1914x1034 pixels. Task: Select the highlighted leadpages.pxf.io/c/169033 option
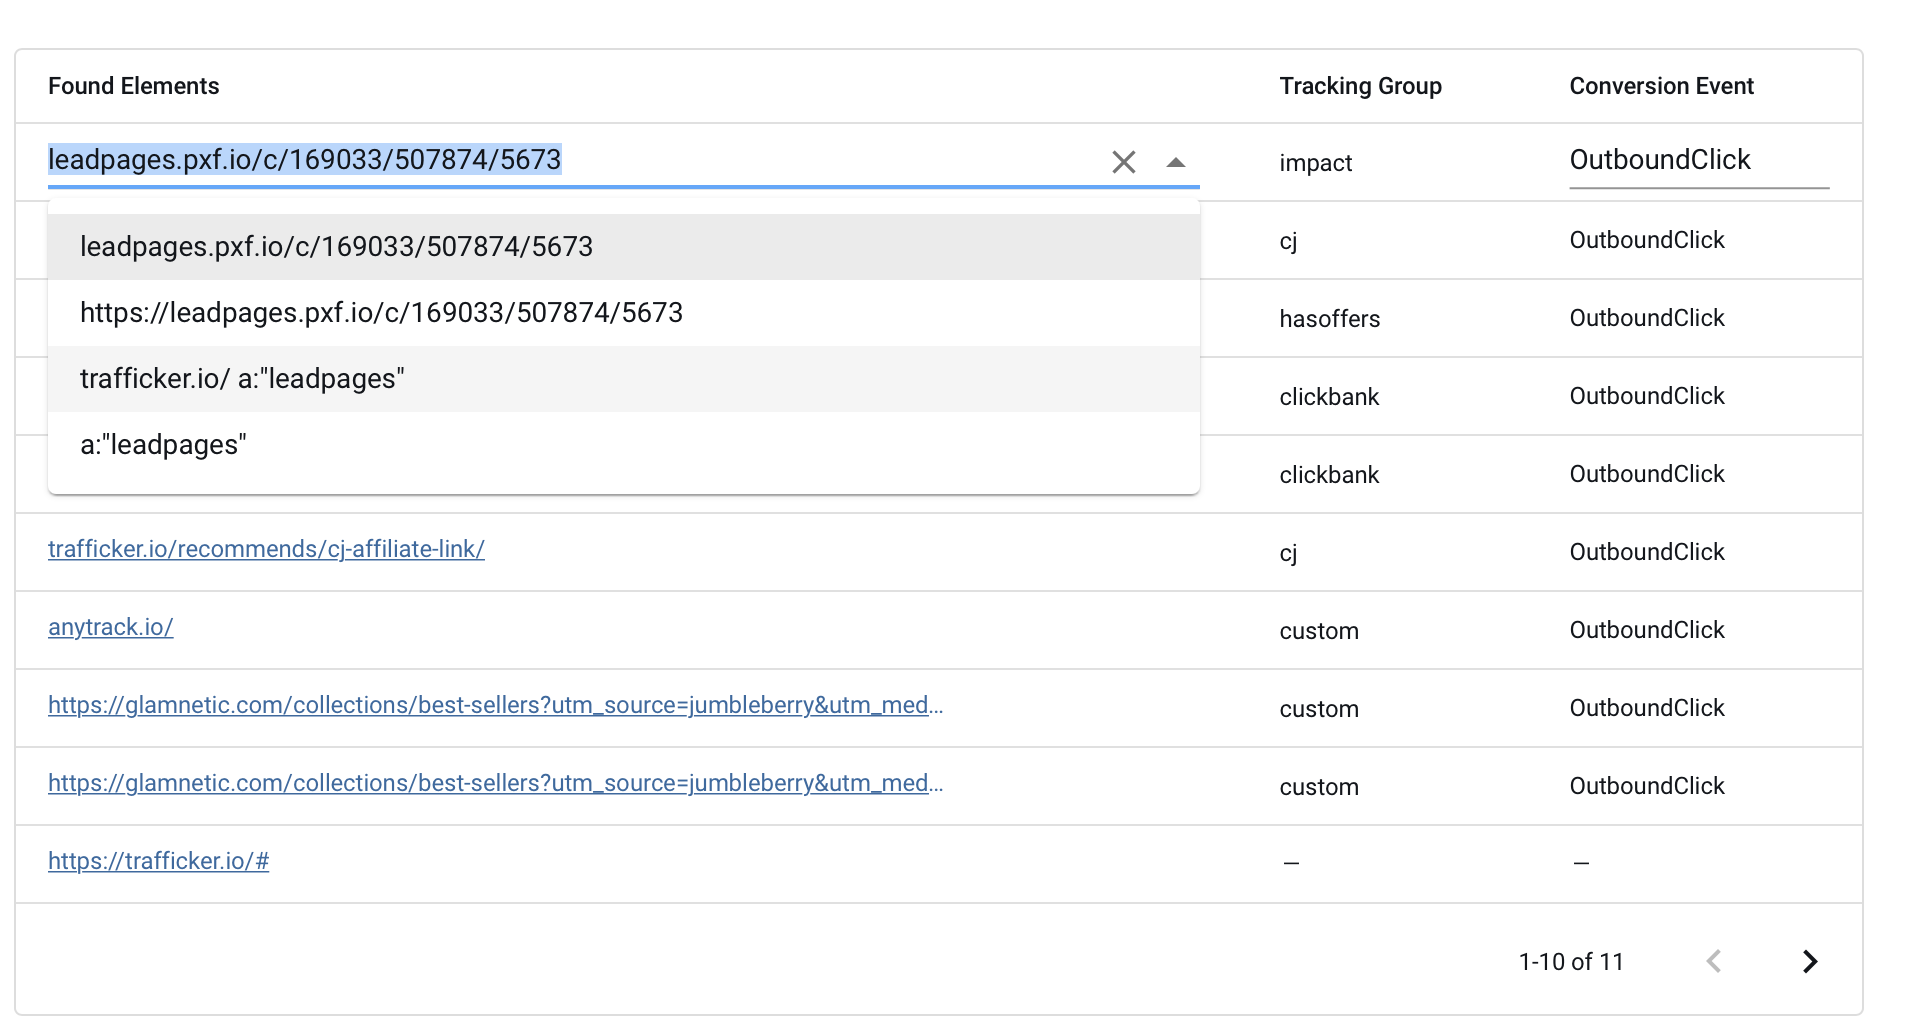click(624, 247)
